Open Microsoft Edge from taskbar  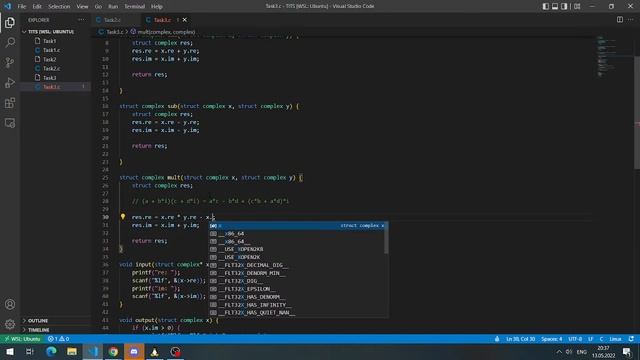coord(51,351)
